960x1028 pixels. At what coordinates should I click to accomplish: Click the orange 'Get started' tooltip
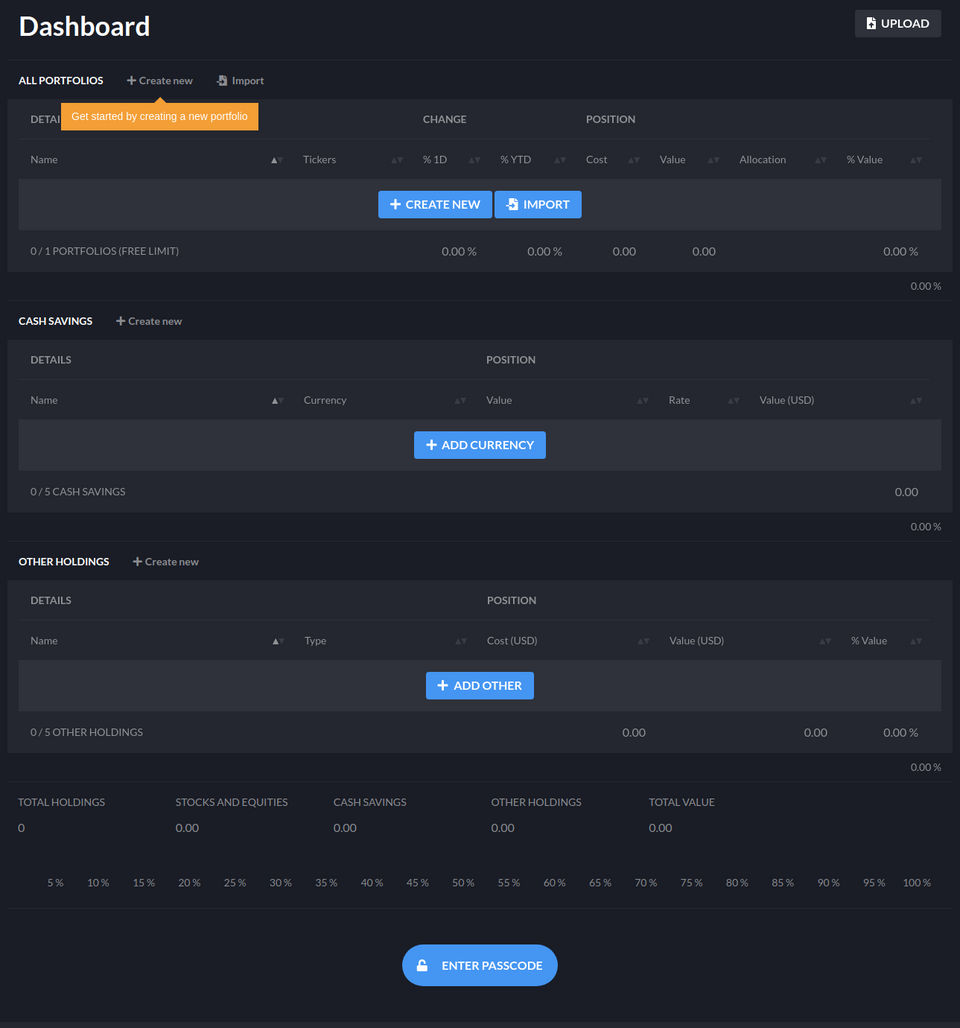click(x=159, y=117)
